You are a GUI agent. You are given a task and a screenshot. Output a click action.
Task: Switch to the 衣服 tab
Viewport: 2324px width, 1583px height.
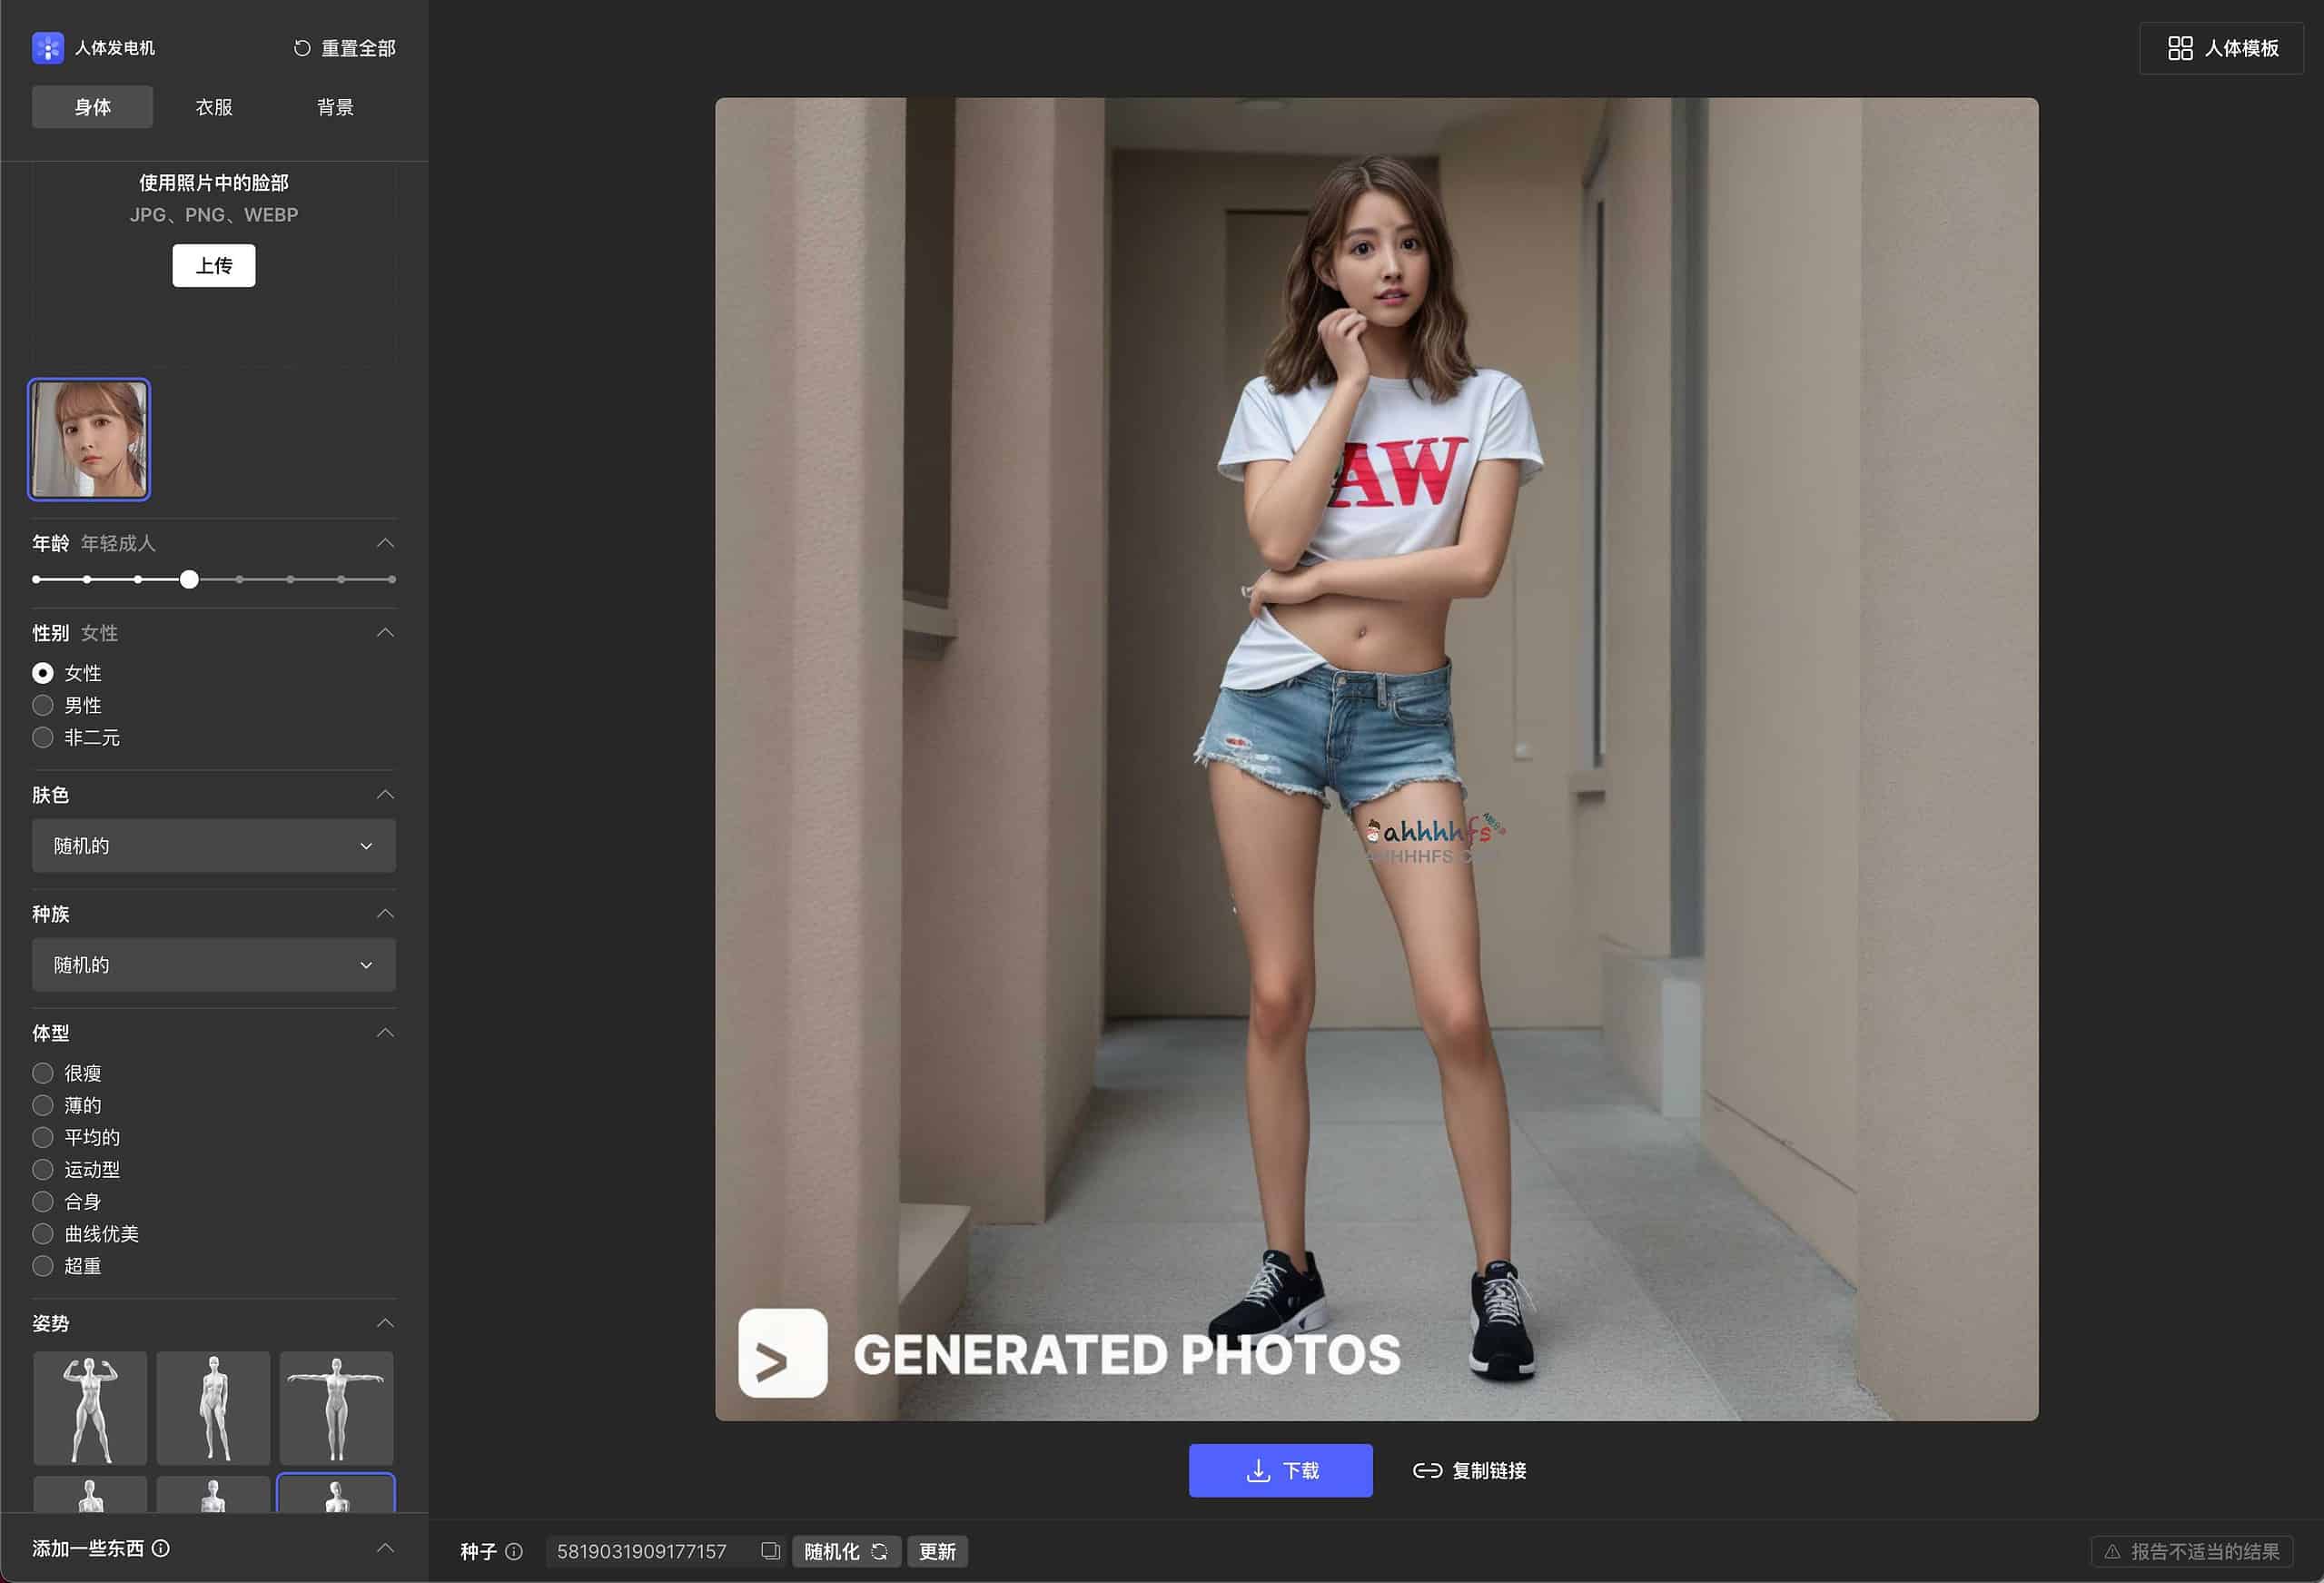pos(214,107)
